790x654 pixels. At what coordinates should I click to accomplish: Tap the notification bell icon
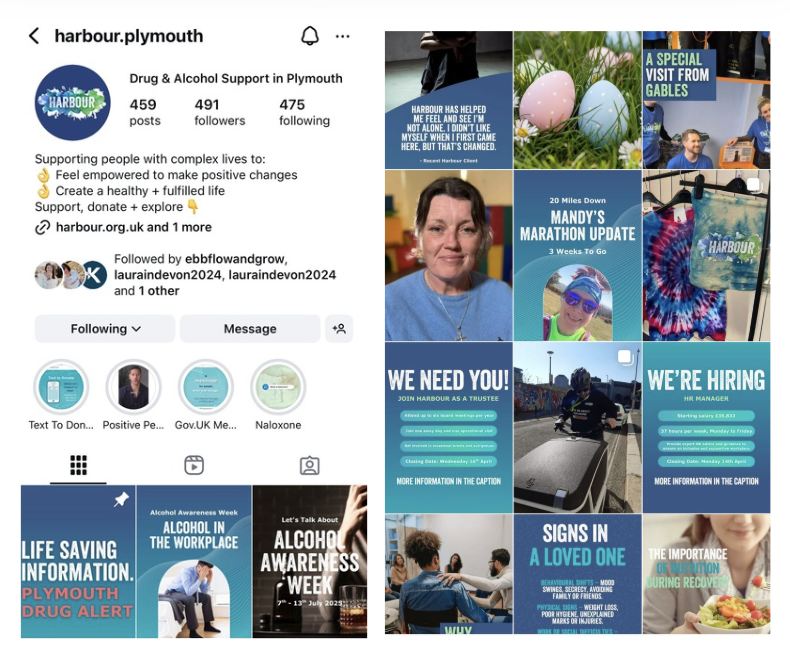tap(310, 36)
